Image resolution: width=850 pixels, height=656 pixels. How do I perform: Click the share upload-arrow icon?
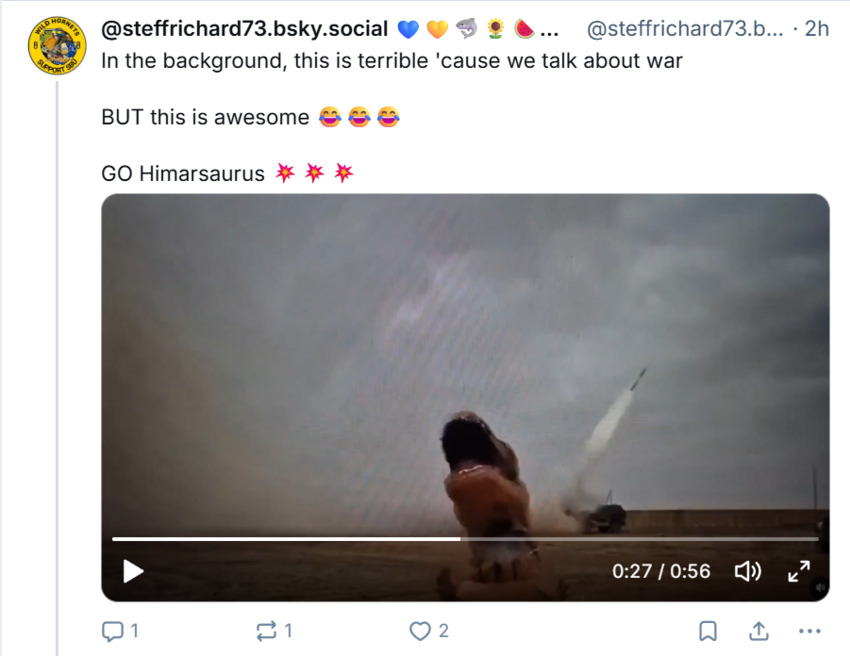[759, 631]
